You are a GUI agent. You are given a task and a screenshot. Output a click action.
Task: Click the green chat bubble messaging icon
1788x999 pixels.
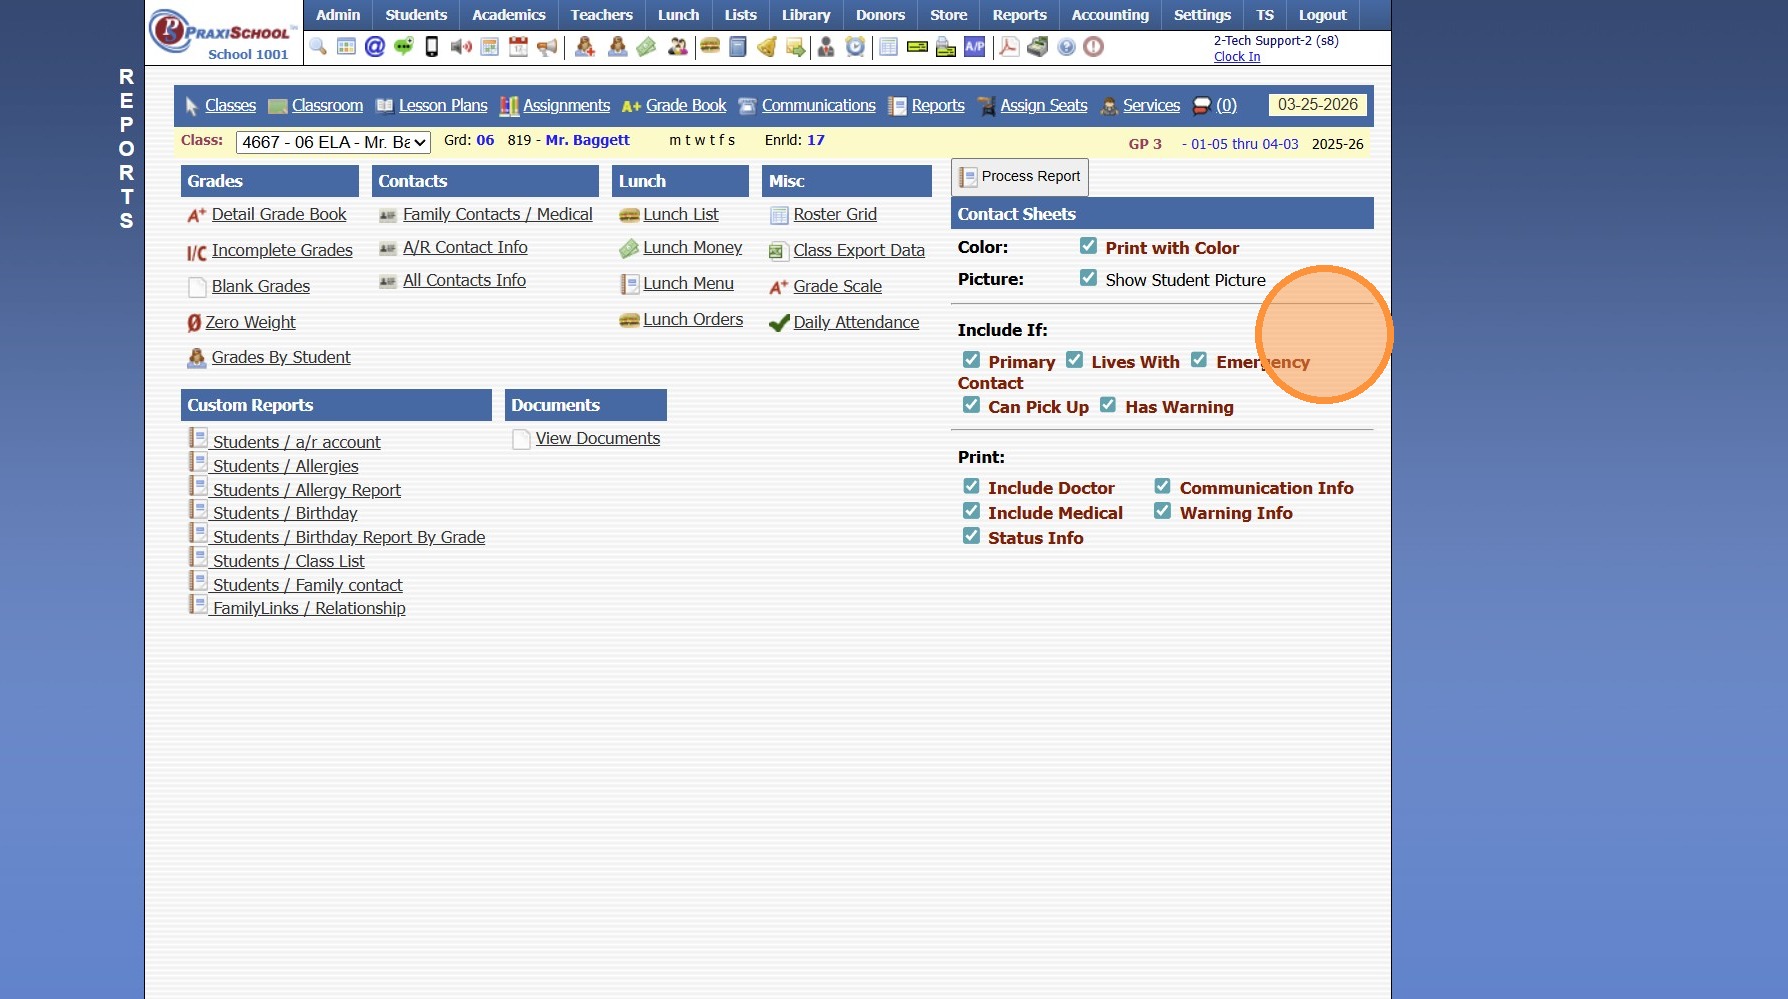(x=404, y=47)
